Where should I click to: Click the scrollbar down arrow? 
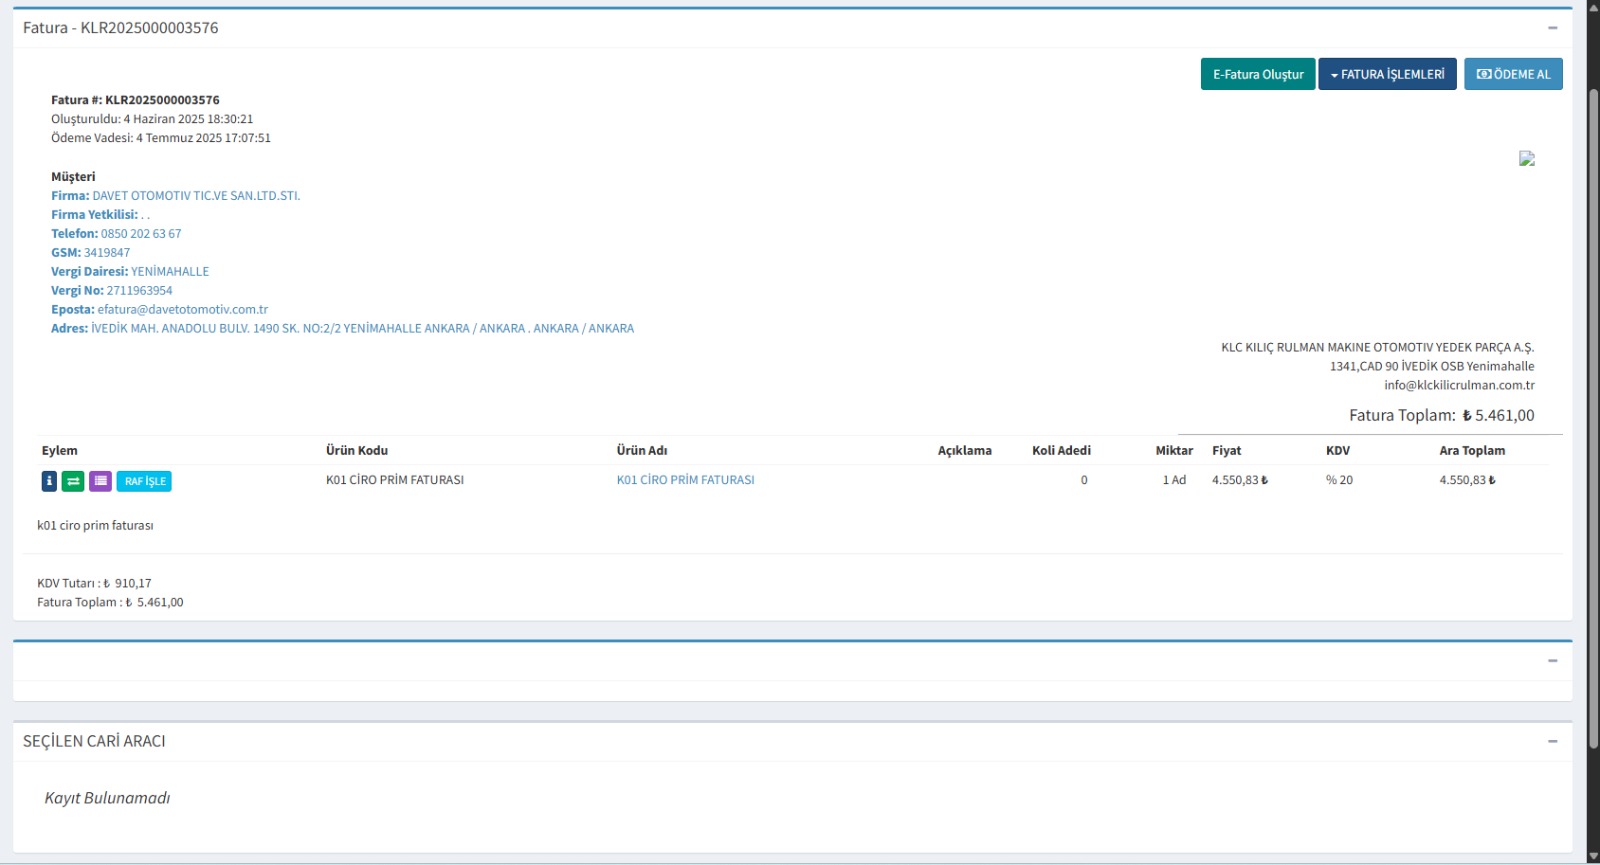point(1593,857)
